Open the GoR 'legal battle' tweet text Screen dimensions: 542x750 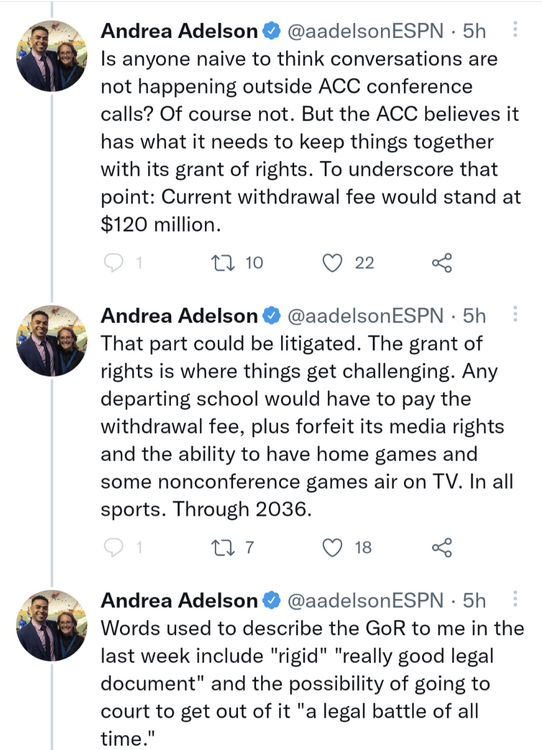312,683
